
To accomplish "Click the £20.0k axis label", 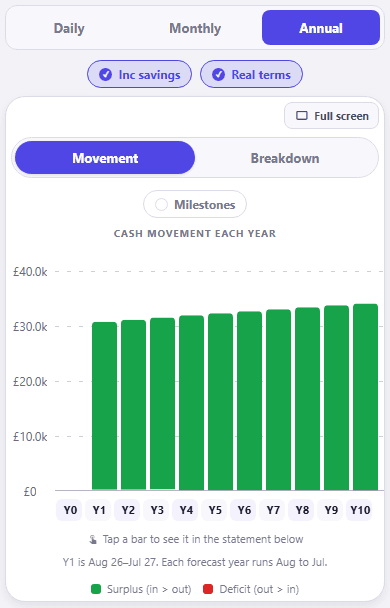I will click(30, 382).
